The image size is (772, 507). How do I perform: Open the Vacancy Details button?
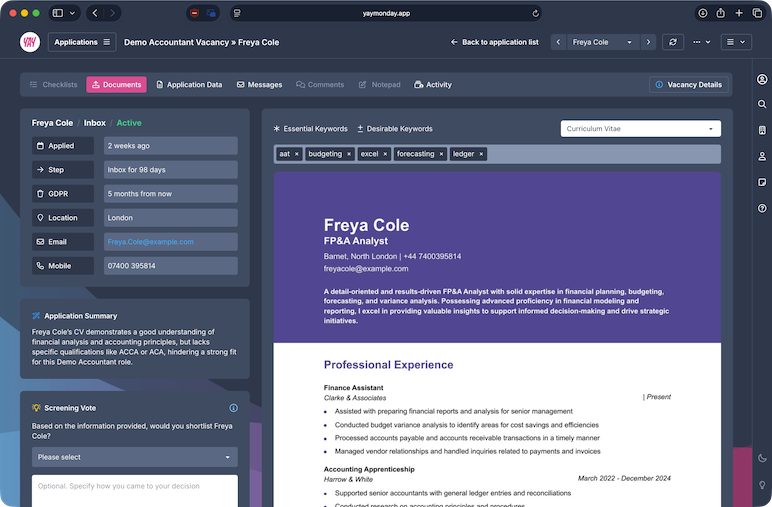(688, 85)
